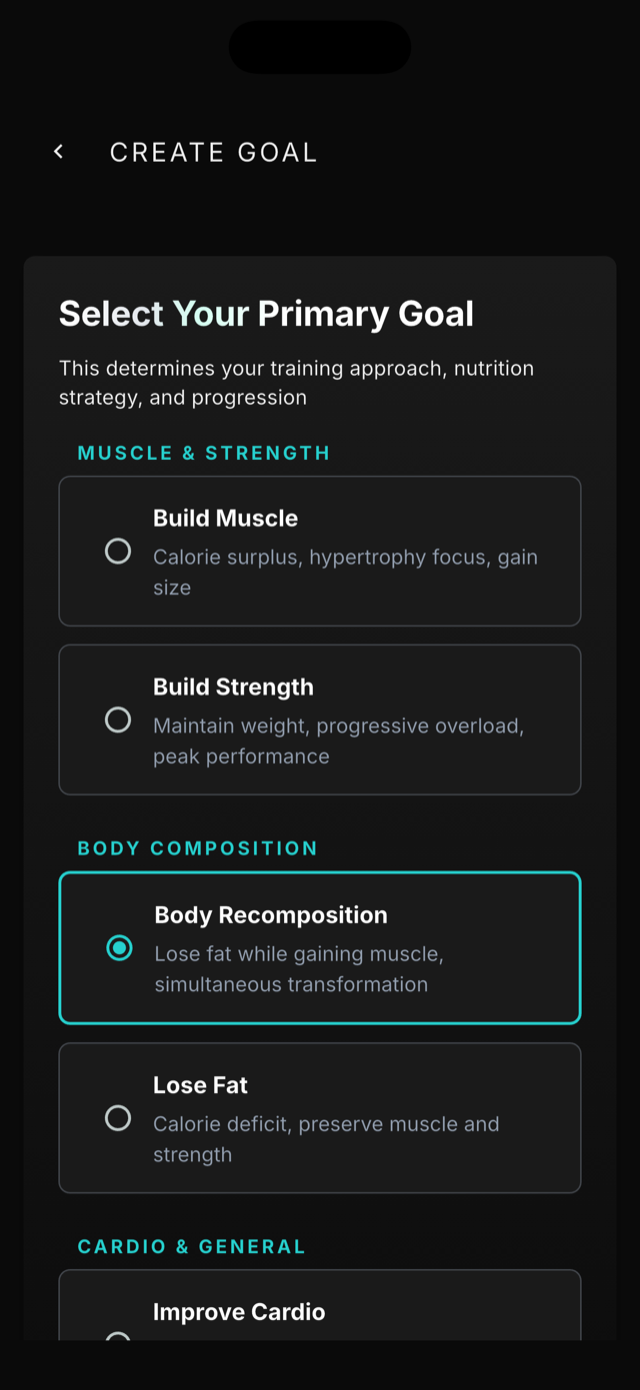Click the selected Body Recomposition radio button

[x=119, y=948]
